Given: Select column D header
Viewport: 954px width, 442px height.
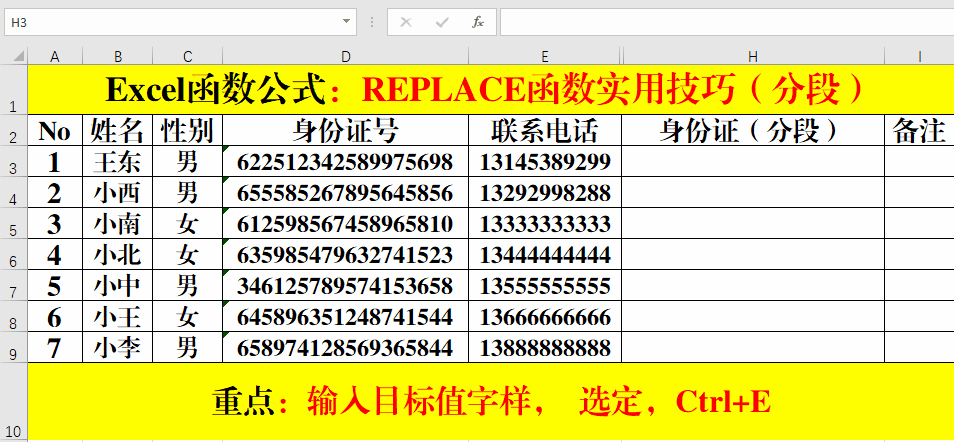Looking at the screenshot, I should tap(346, 57).
